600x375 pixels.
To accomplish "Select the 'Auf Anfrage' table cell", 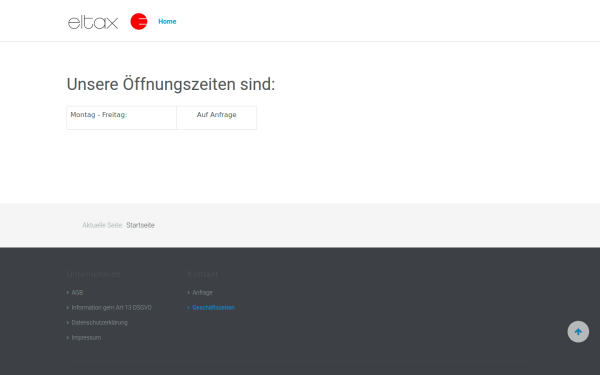I will (217, 118).
